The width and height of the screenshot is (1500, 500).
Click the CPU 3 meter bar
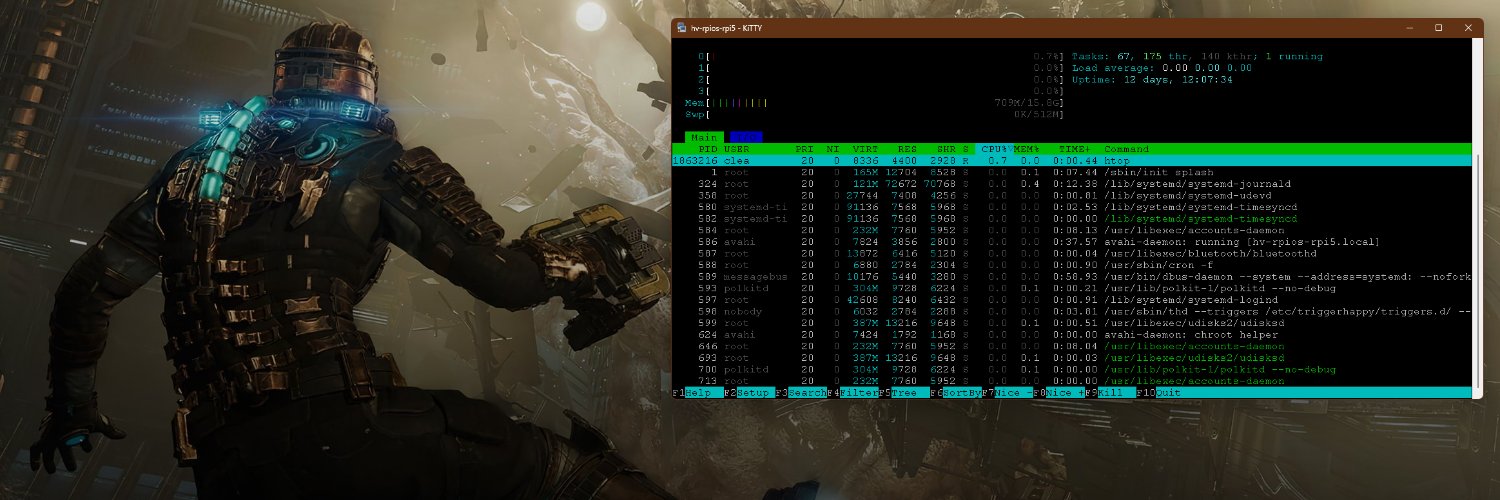coord(881,91)
